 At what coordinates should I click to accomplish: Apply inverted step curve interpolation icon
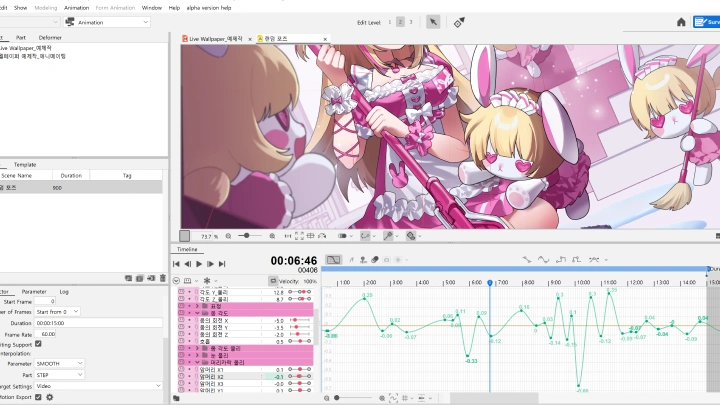pyautogui.click(x=577, y=260)
